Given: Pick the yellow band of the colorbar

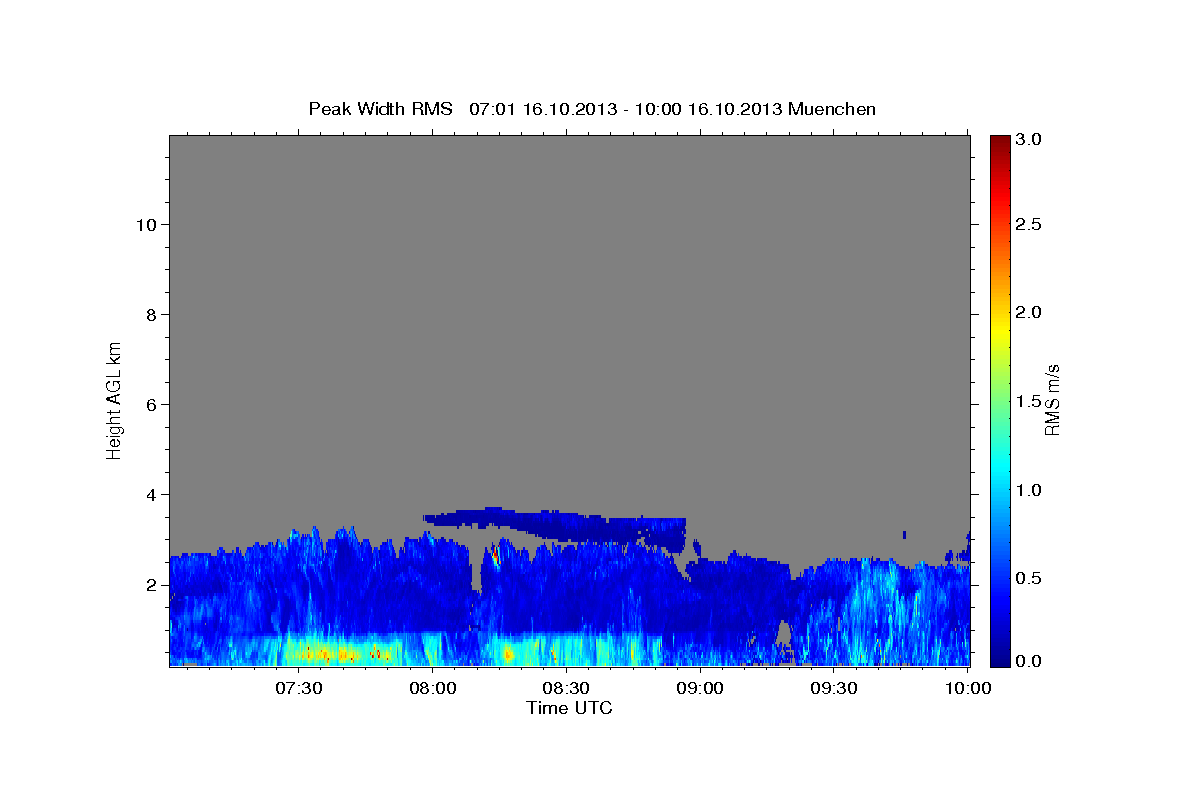Looking at the screenshot, I should pos(999,330).
